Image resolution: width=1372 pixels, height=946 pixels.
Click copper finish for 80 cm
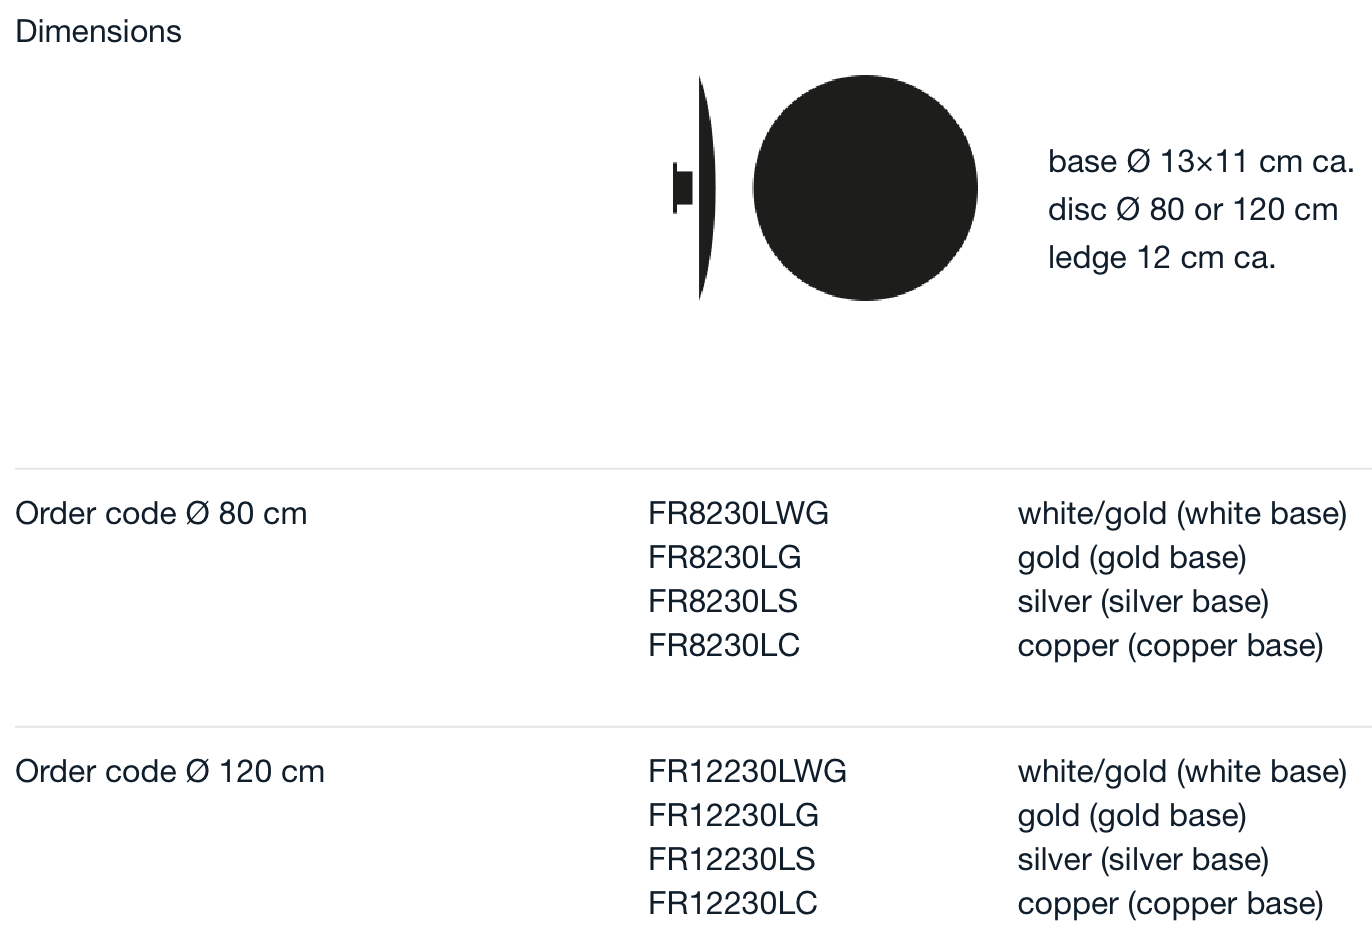pos(1170,645)
